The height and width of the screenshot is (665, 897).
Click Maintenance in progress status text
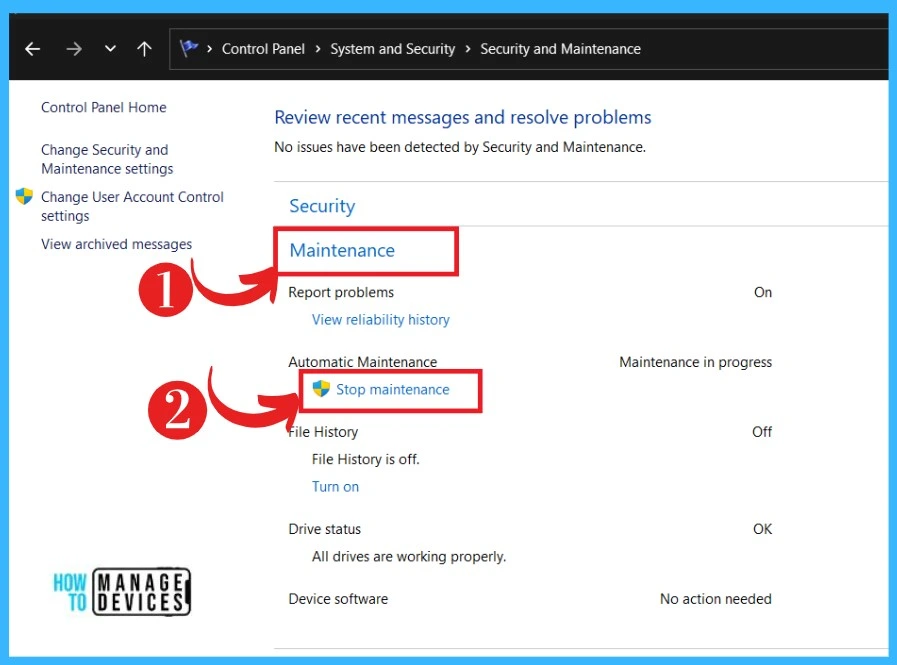coord(696,362)
